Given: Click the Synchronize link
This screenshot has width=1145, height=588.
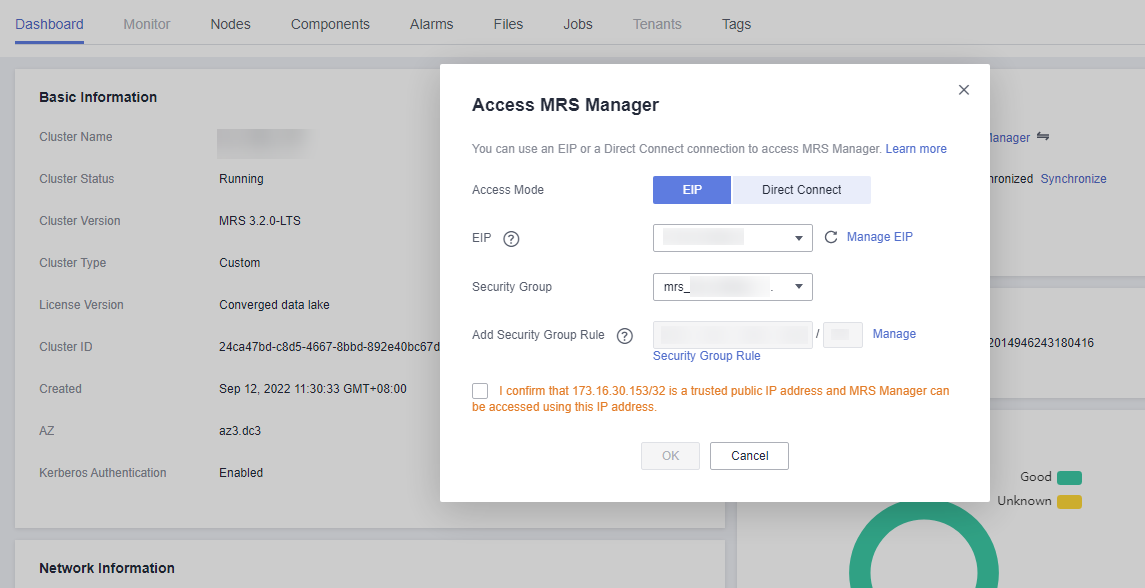Looking at the screenshot, I should [x=1073, y=179].
